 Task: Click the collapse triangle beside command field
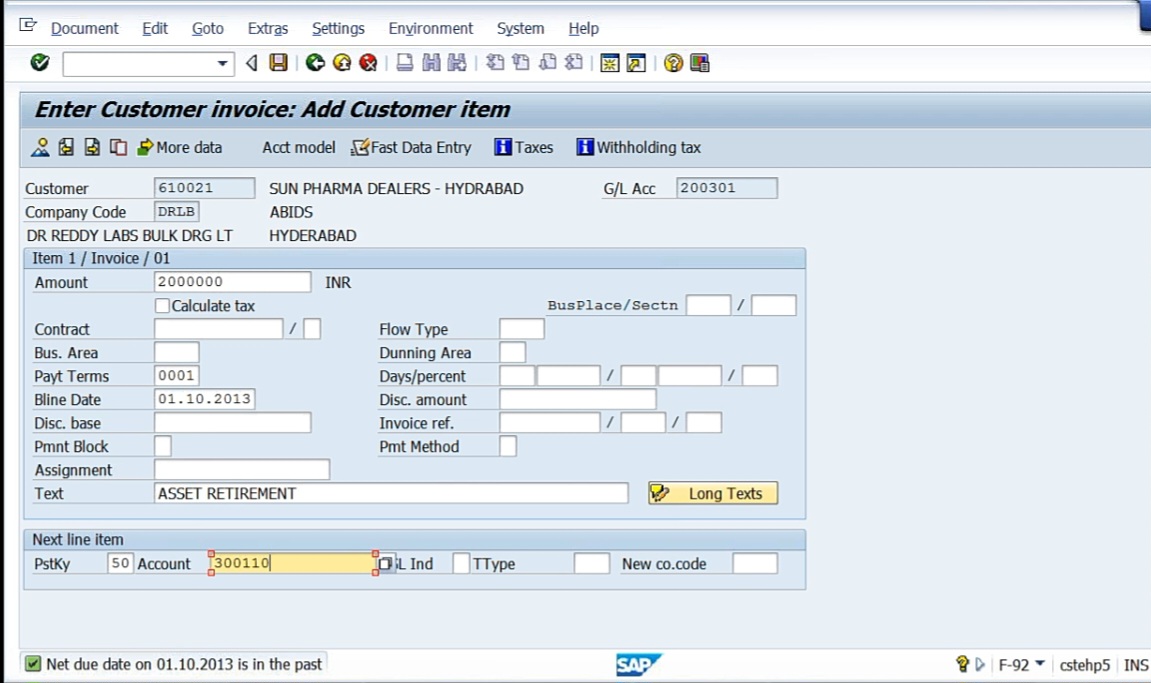click(251, 63)
